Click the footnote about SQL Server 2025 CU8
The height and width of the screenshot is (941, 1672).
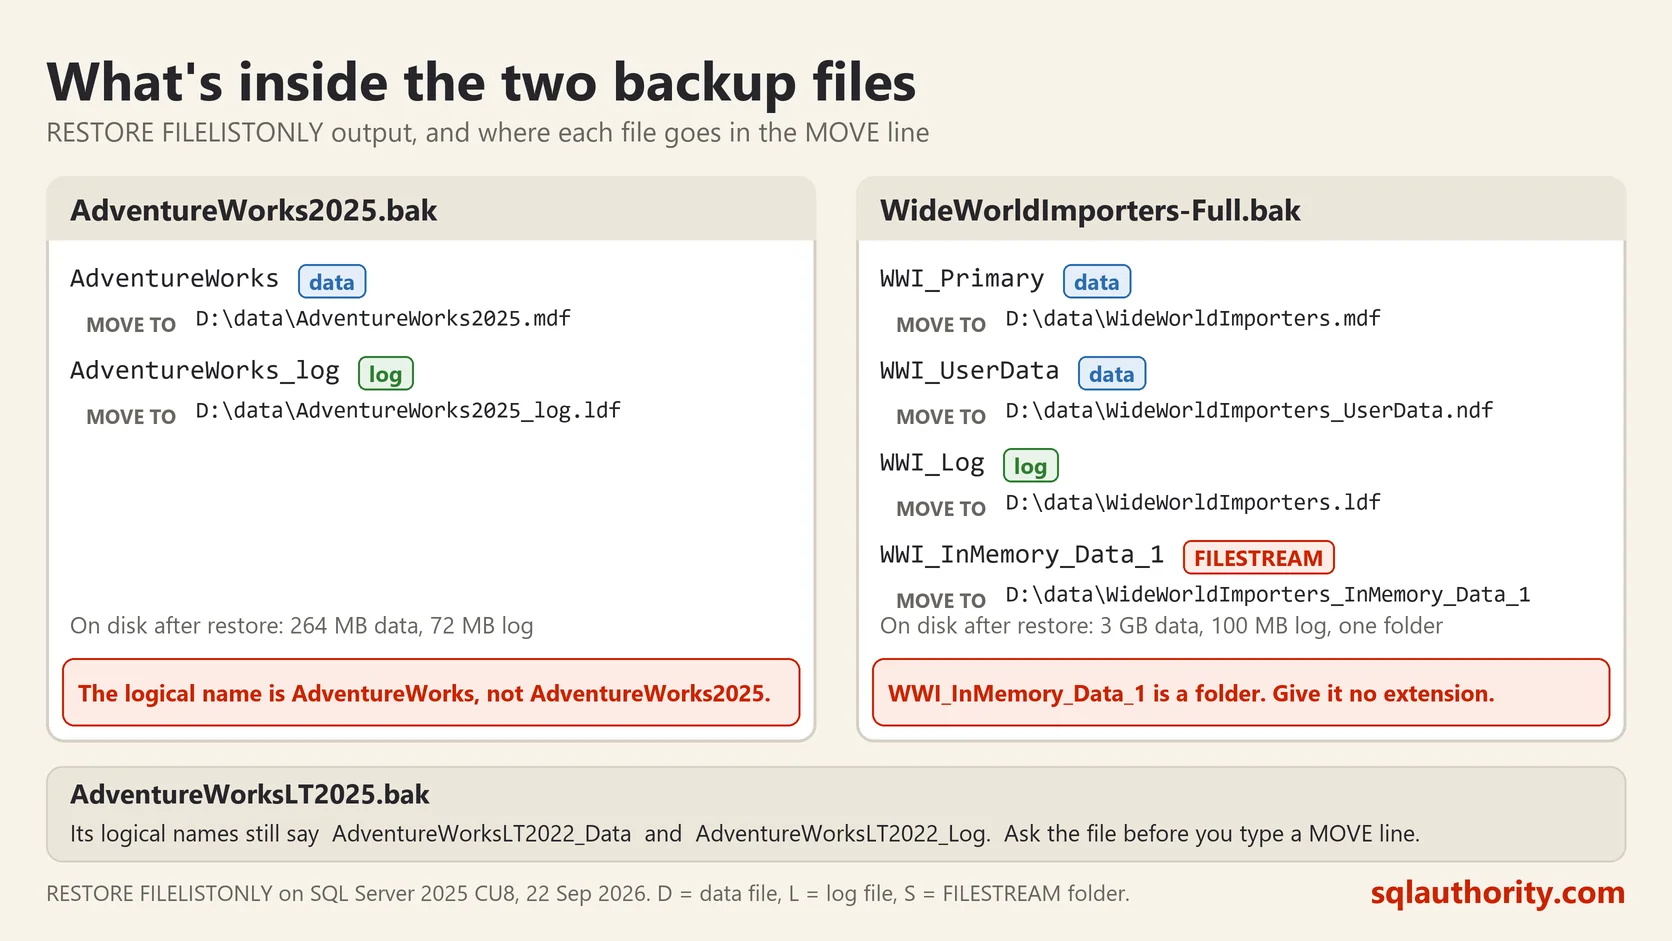pyautogui.click(x=588, y=894)
